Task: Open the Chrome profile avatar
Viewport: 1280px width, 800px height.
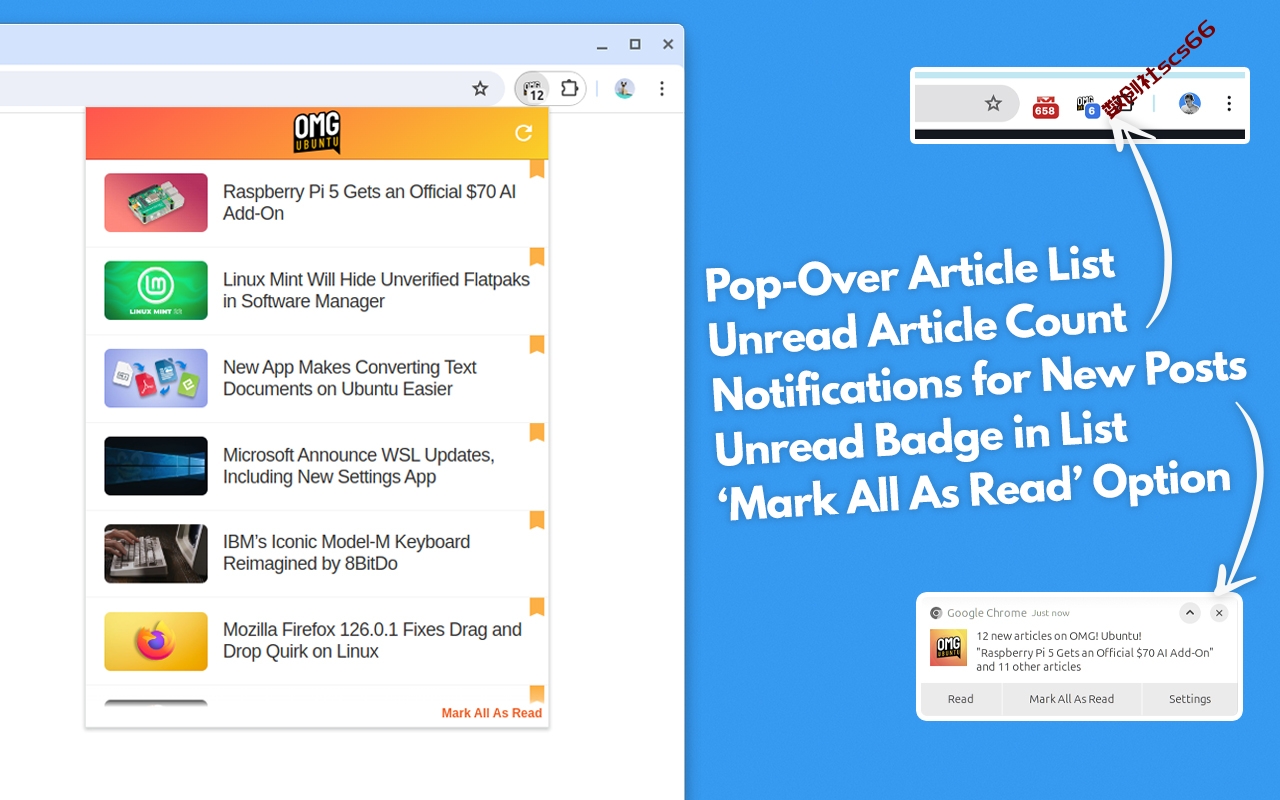Action: [625, 89]
